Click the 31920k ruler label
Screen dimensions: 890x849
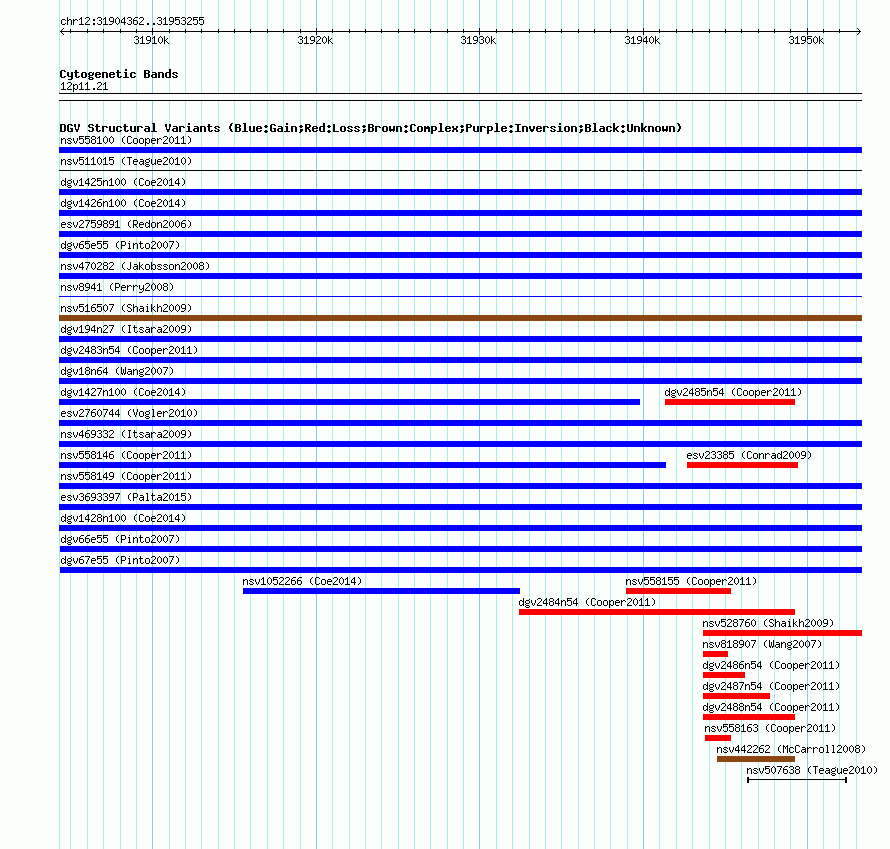[315, 40]
